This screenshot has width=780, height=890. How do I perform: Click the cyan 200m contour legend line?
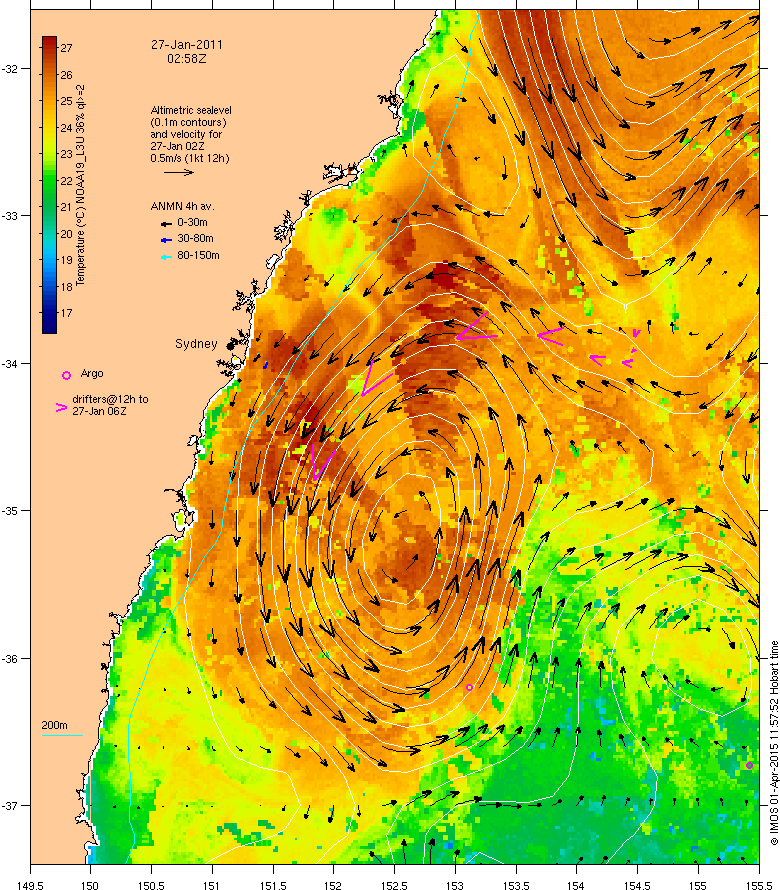(x=62, y=736)
